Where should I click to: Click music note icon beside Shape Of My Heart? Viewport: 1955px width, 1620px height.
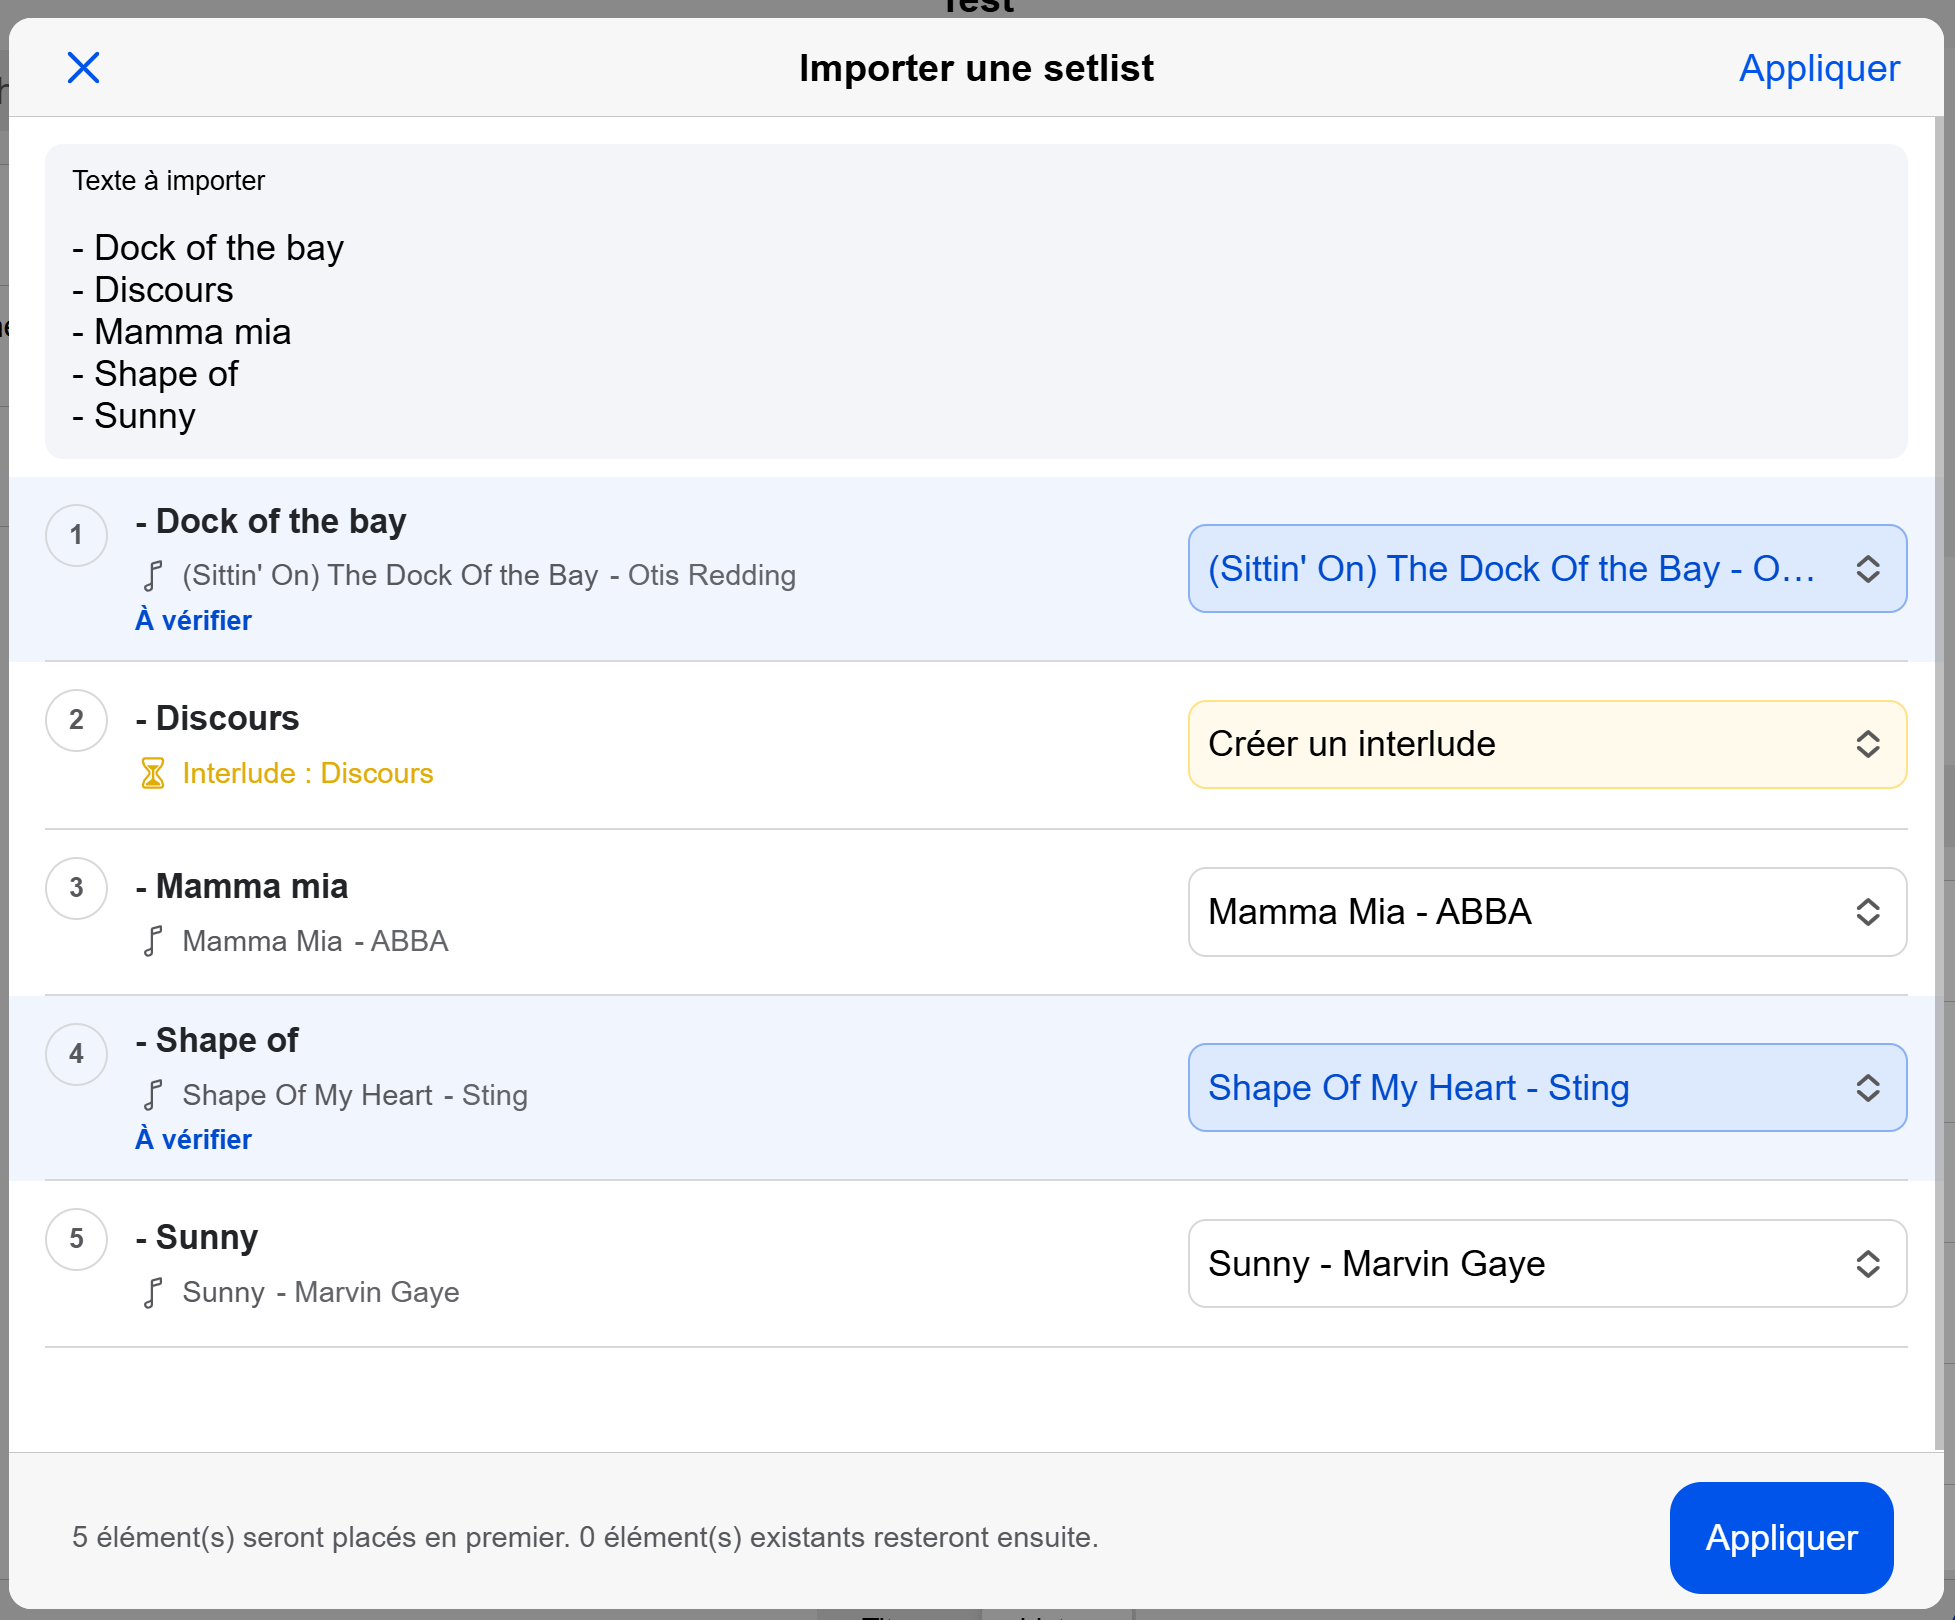click(x=153, y=1096)
